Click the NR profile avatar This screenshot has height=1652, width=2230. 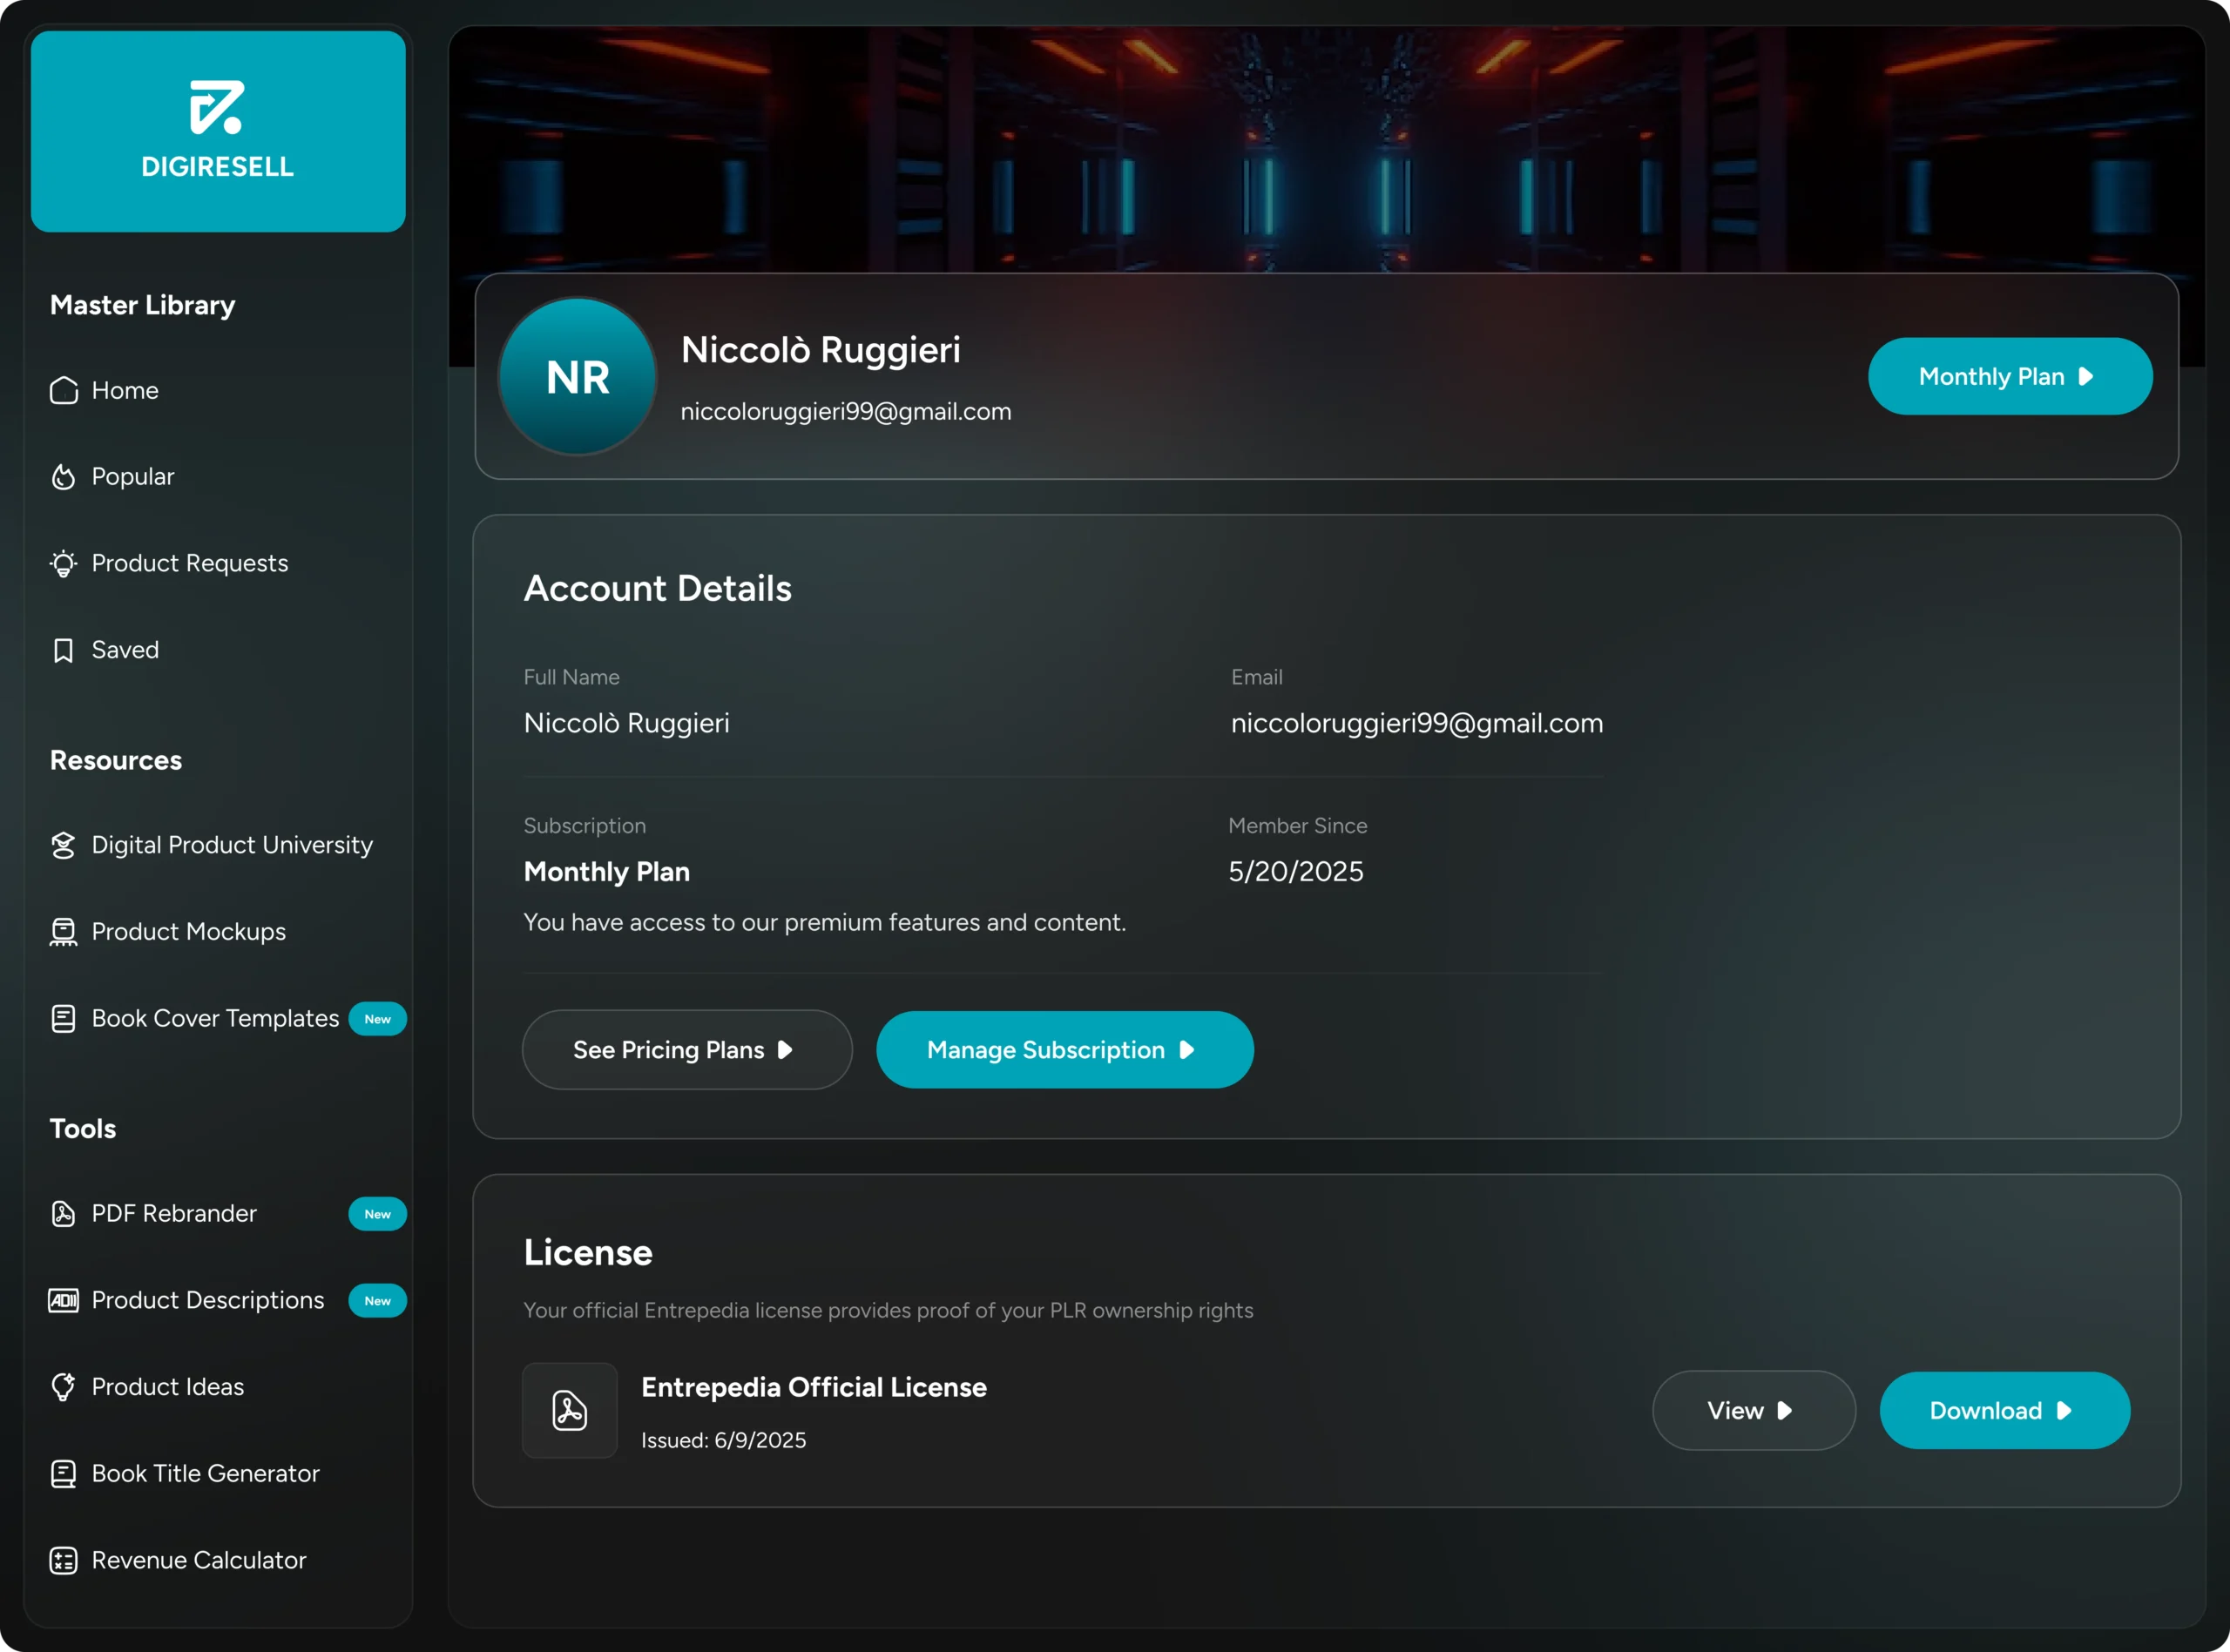[x=578, y=377]
